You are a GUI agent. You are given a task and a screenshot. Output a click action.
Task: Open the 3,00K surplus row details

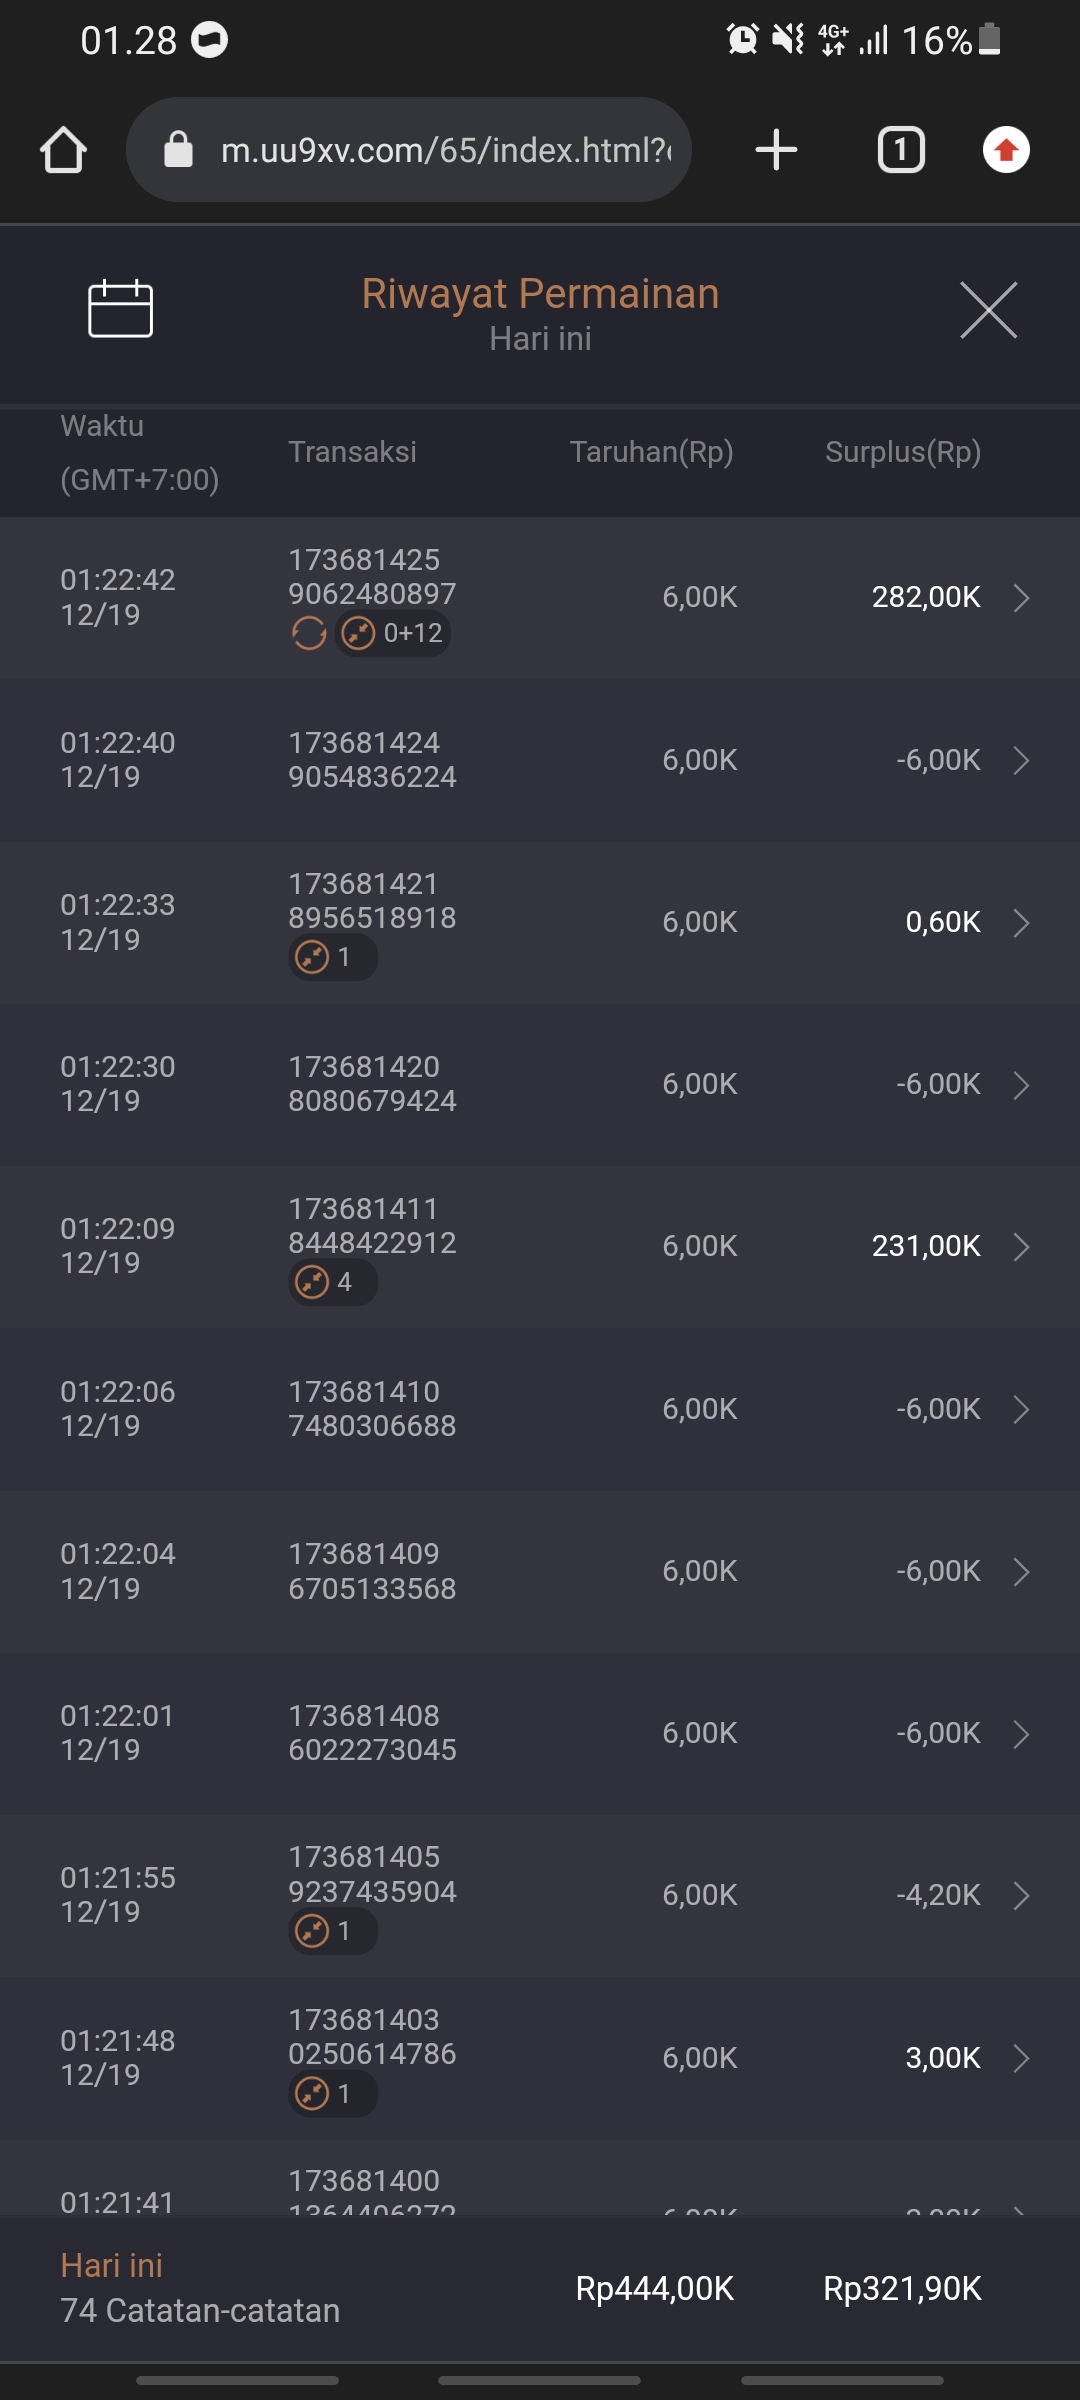click(1021, 2058)
